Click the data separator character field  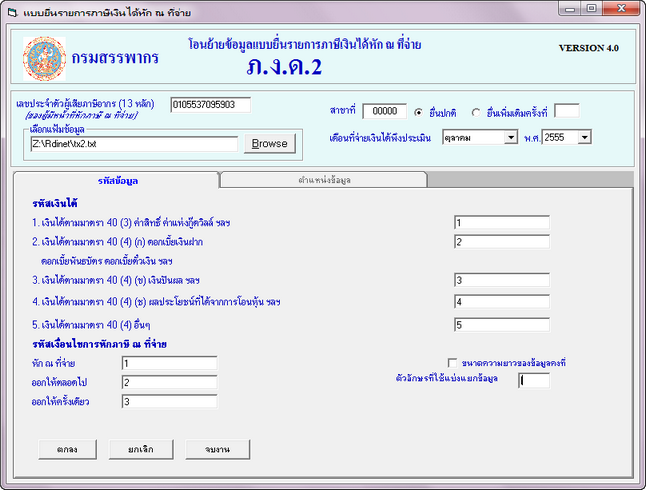pos(534,380)
